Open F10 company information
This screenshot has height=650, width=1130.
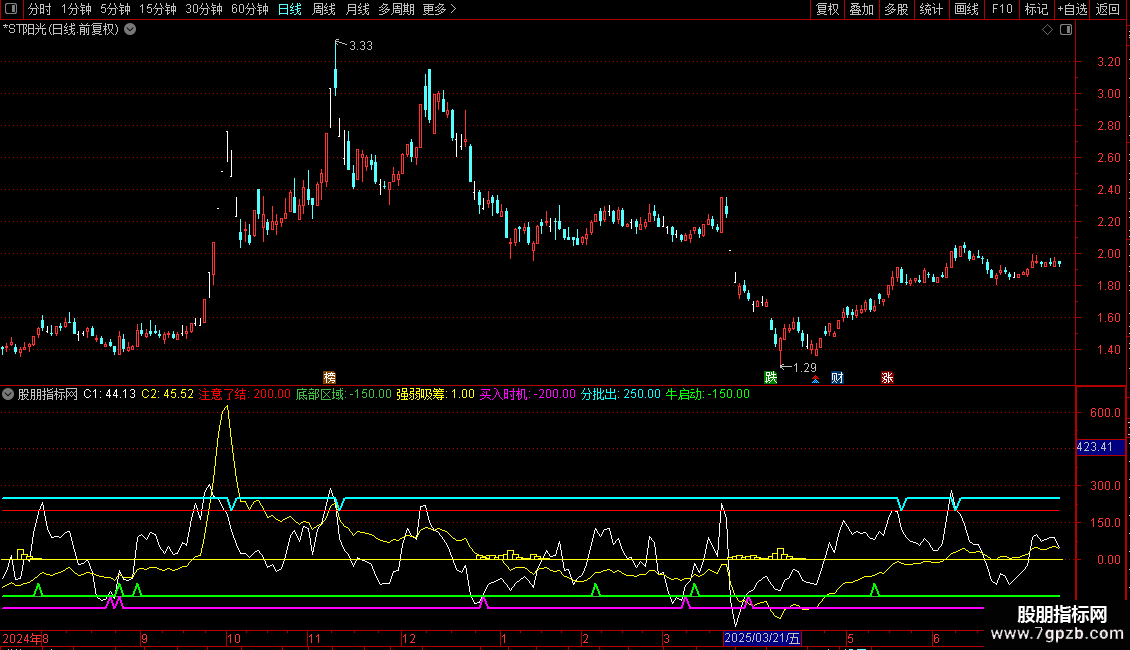pyautogui.click(x=1002, y=9)
